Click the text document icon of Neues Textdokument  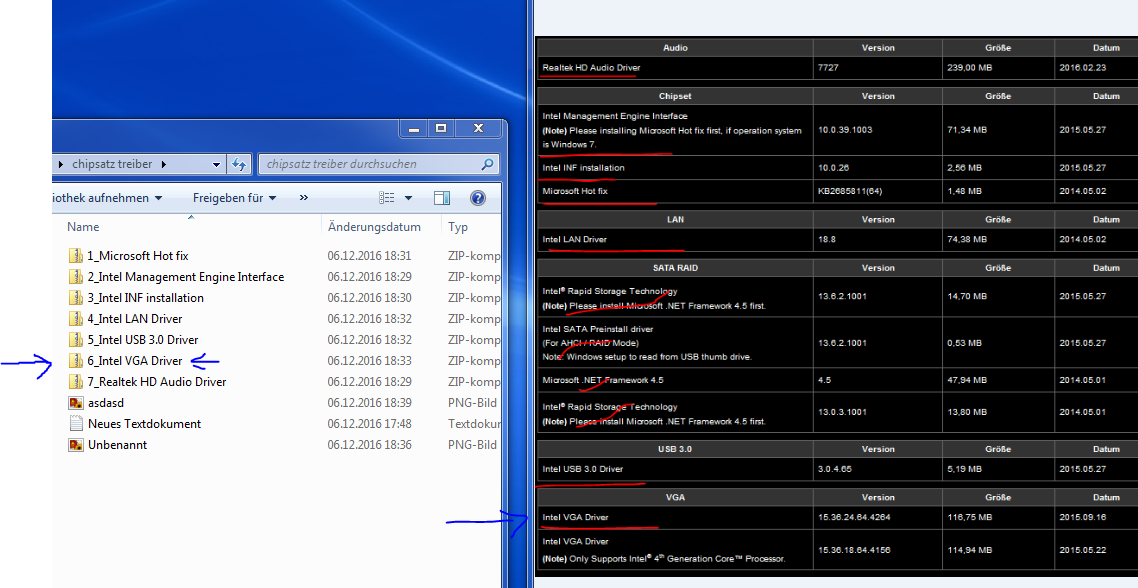[x=75, y=424]
